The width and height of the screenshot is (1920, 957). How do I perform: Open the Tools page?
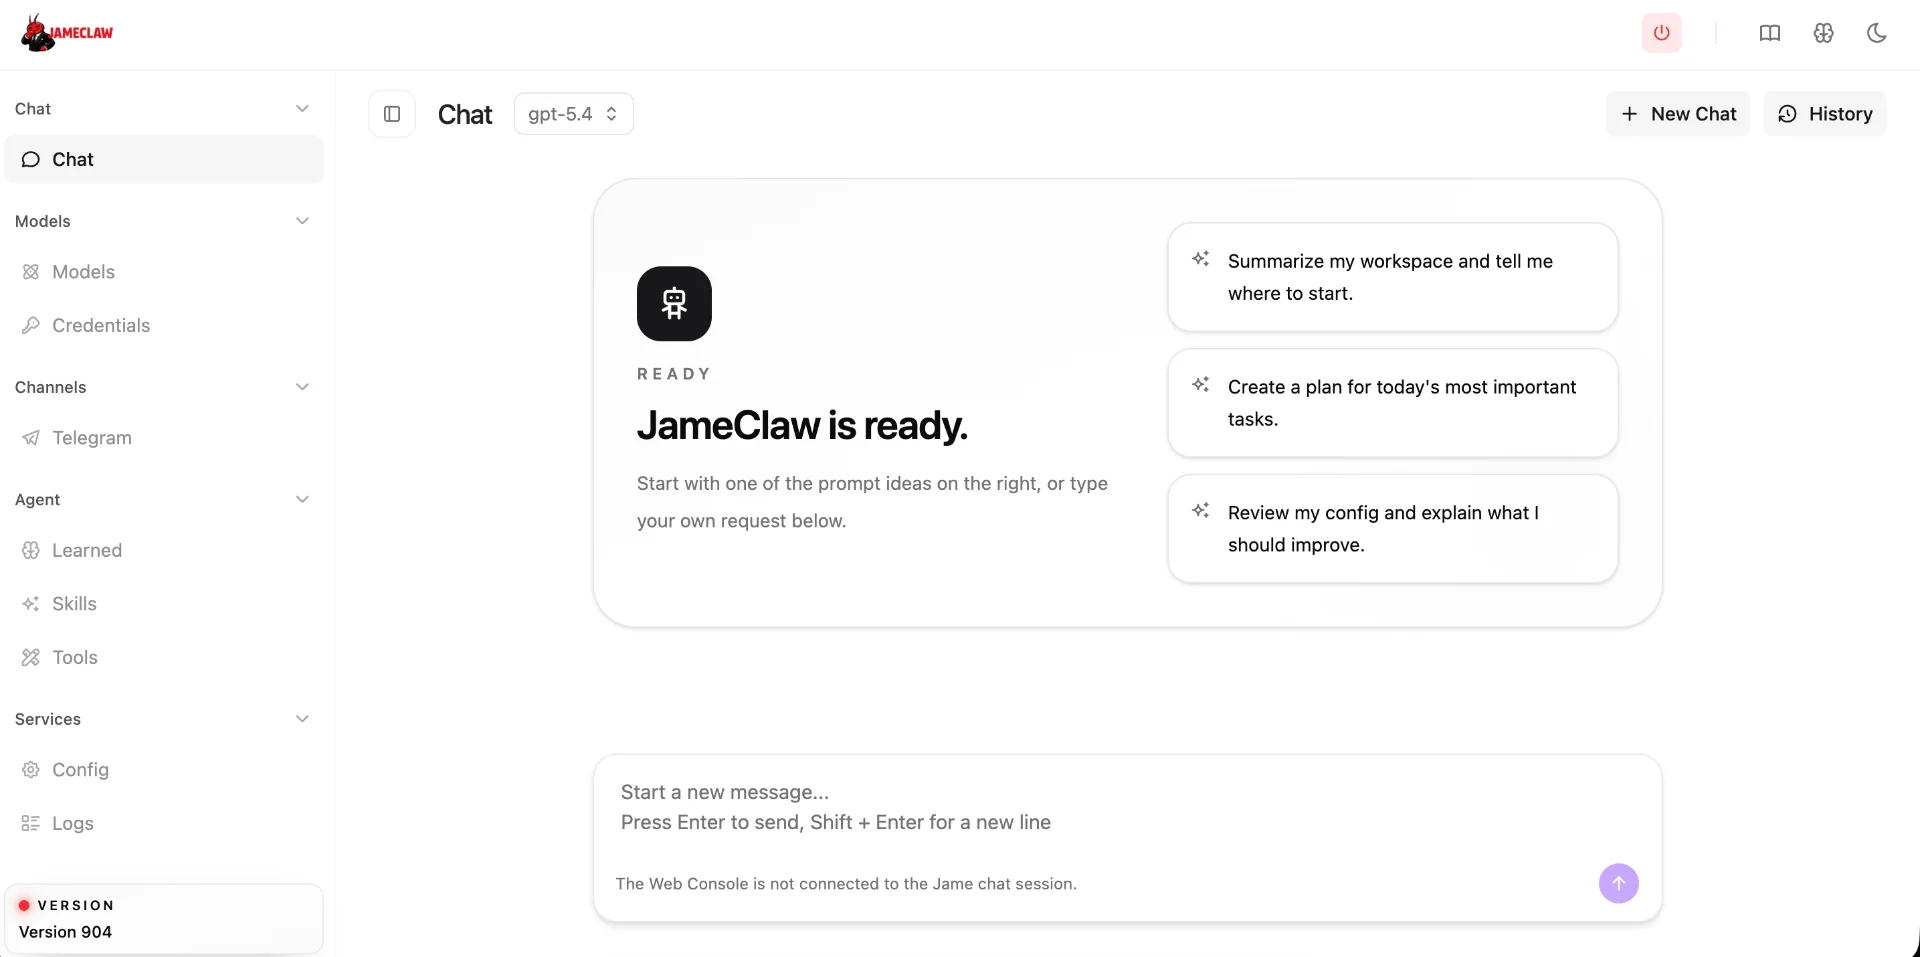tap(164, 657)
